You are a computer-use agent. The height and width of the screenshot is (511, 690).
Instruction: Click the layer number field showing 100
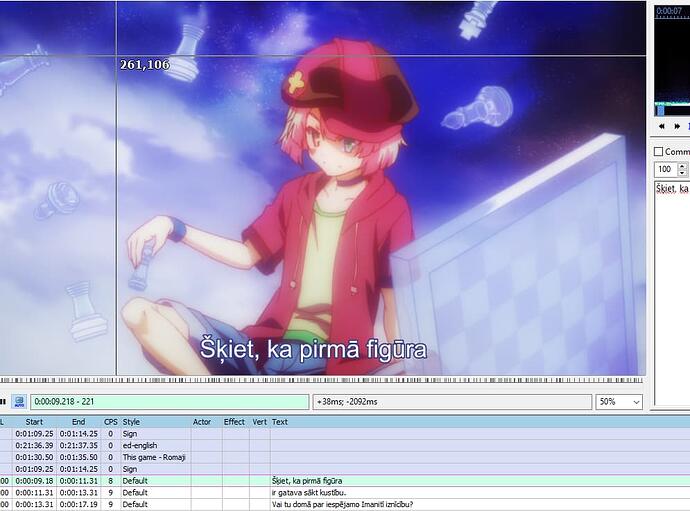click(x=666, y=169)
